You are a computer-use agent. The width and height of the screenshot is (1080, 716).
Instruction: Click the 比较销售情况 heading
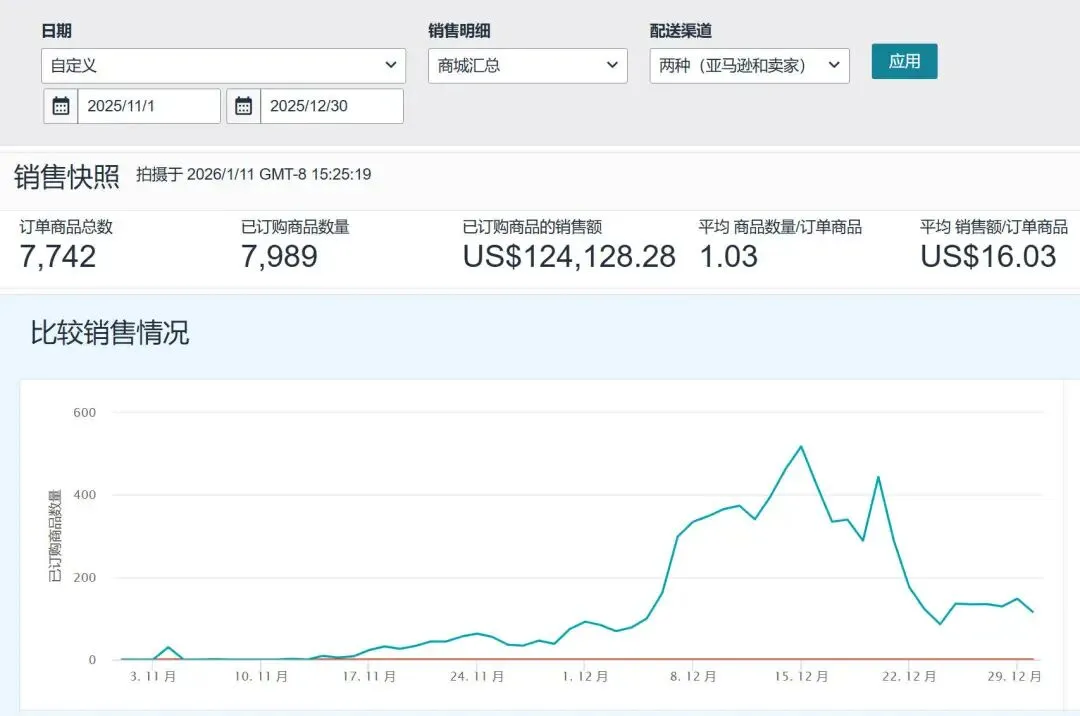pyautogui.click(x=110, y=333)
